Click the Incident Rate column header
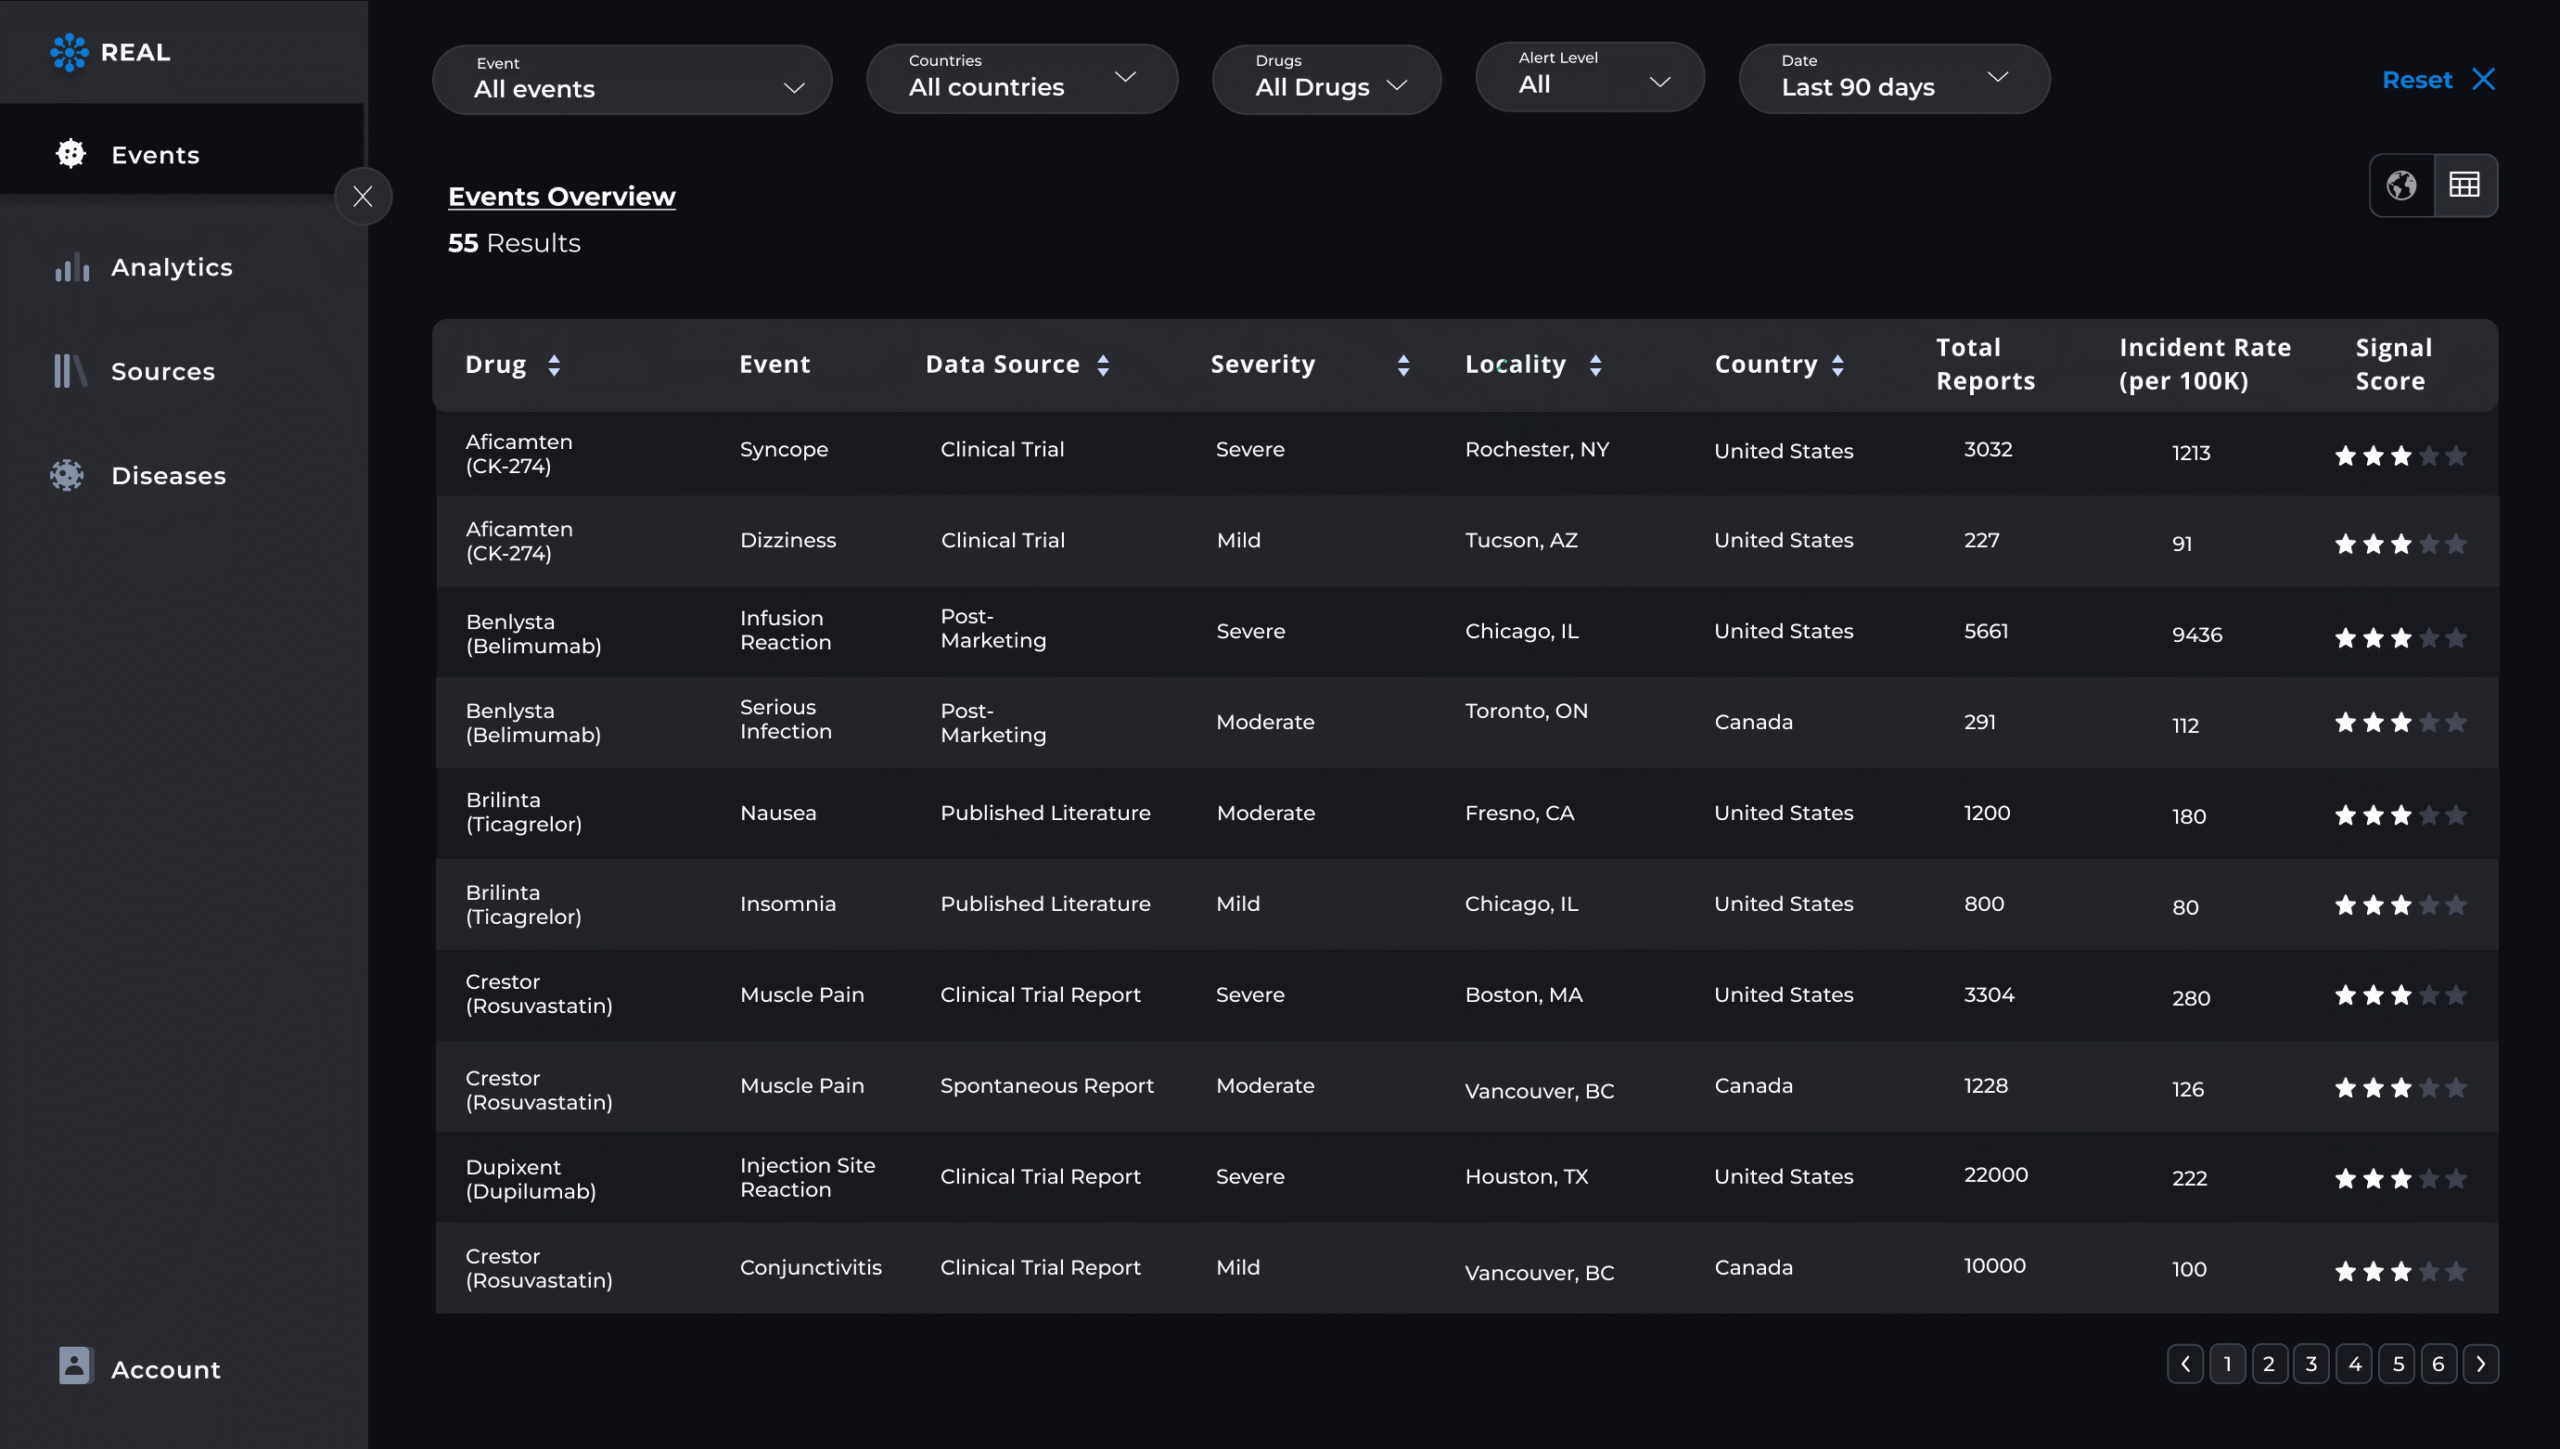Image resolution: width=2560 pixels, height=1449 pixels. (2205, 364)
